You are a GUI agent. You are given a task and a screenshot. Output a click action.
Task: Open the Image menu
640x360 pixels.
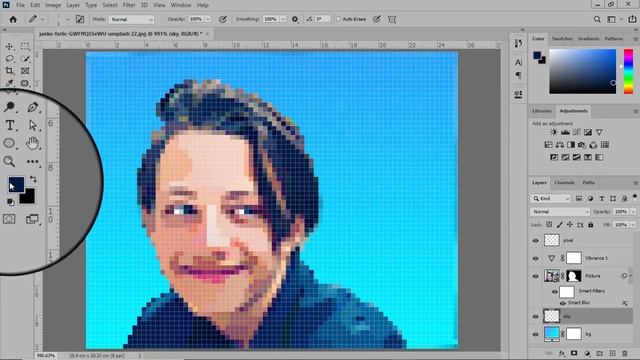pos(53,5)
